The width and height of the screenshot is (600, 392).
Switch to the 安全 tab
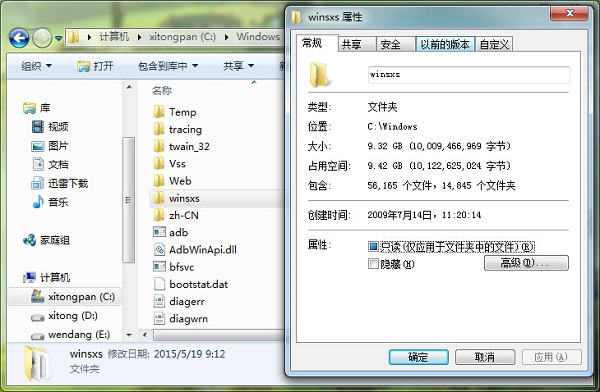tap(396, 44)
